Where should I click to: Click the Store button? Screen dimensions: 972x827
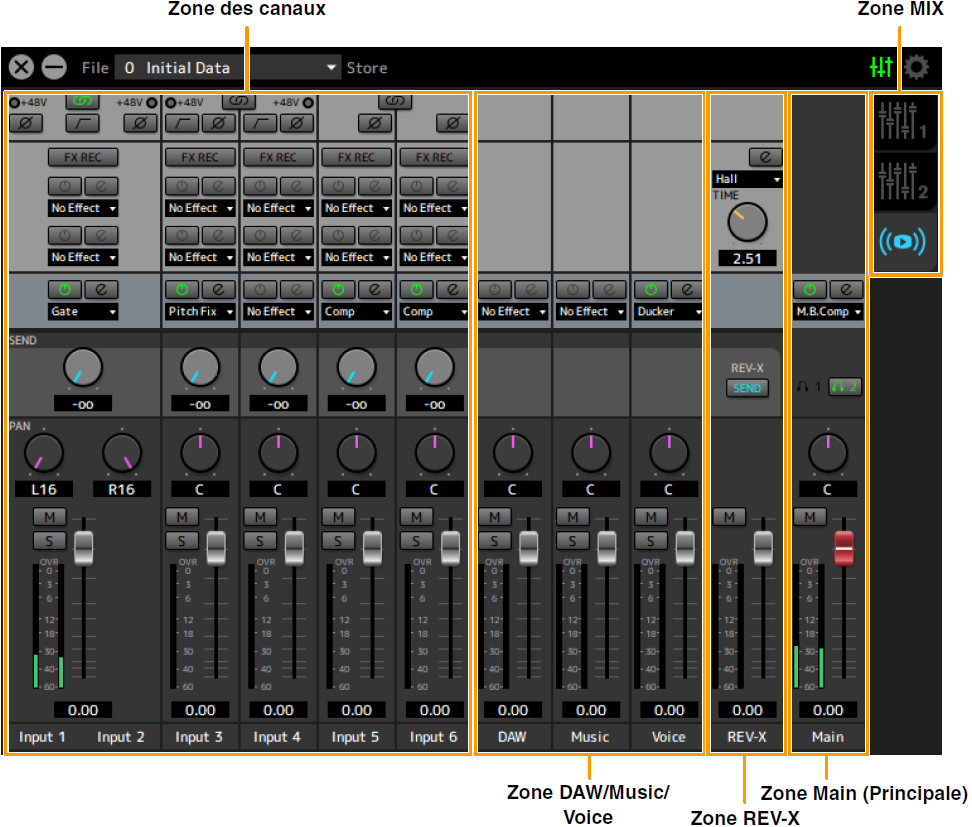coord(367,68)
